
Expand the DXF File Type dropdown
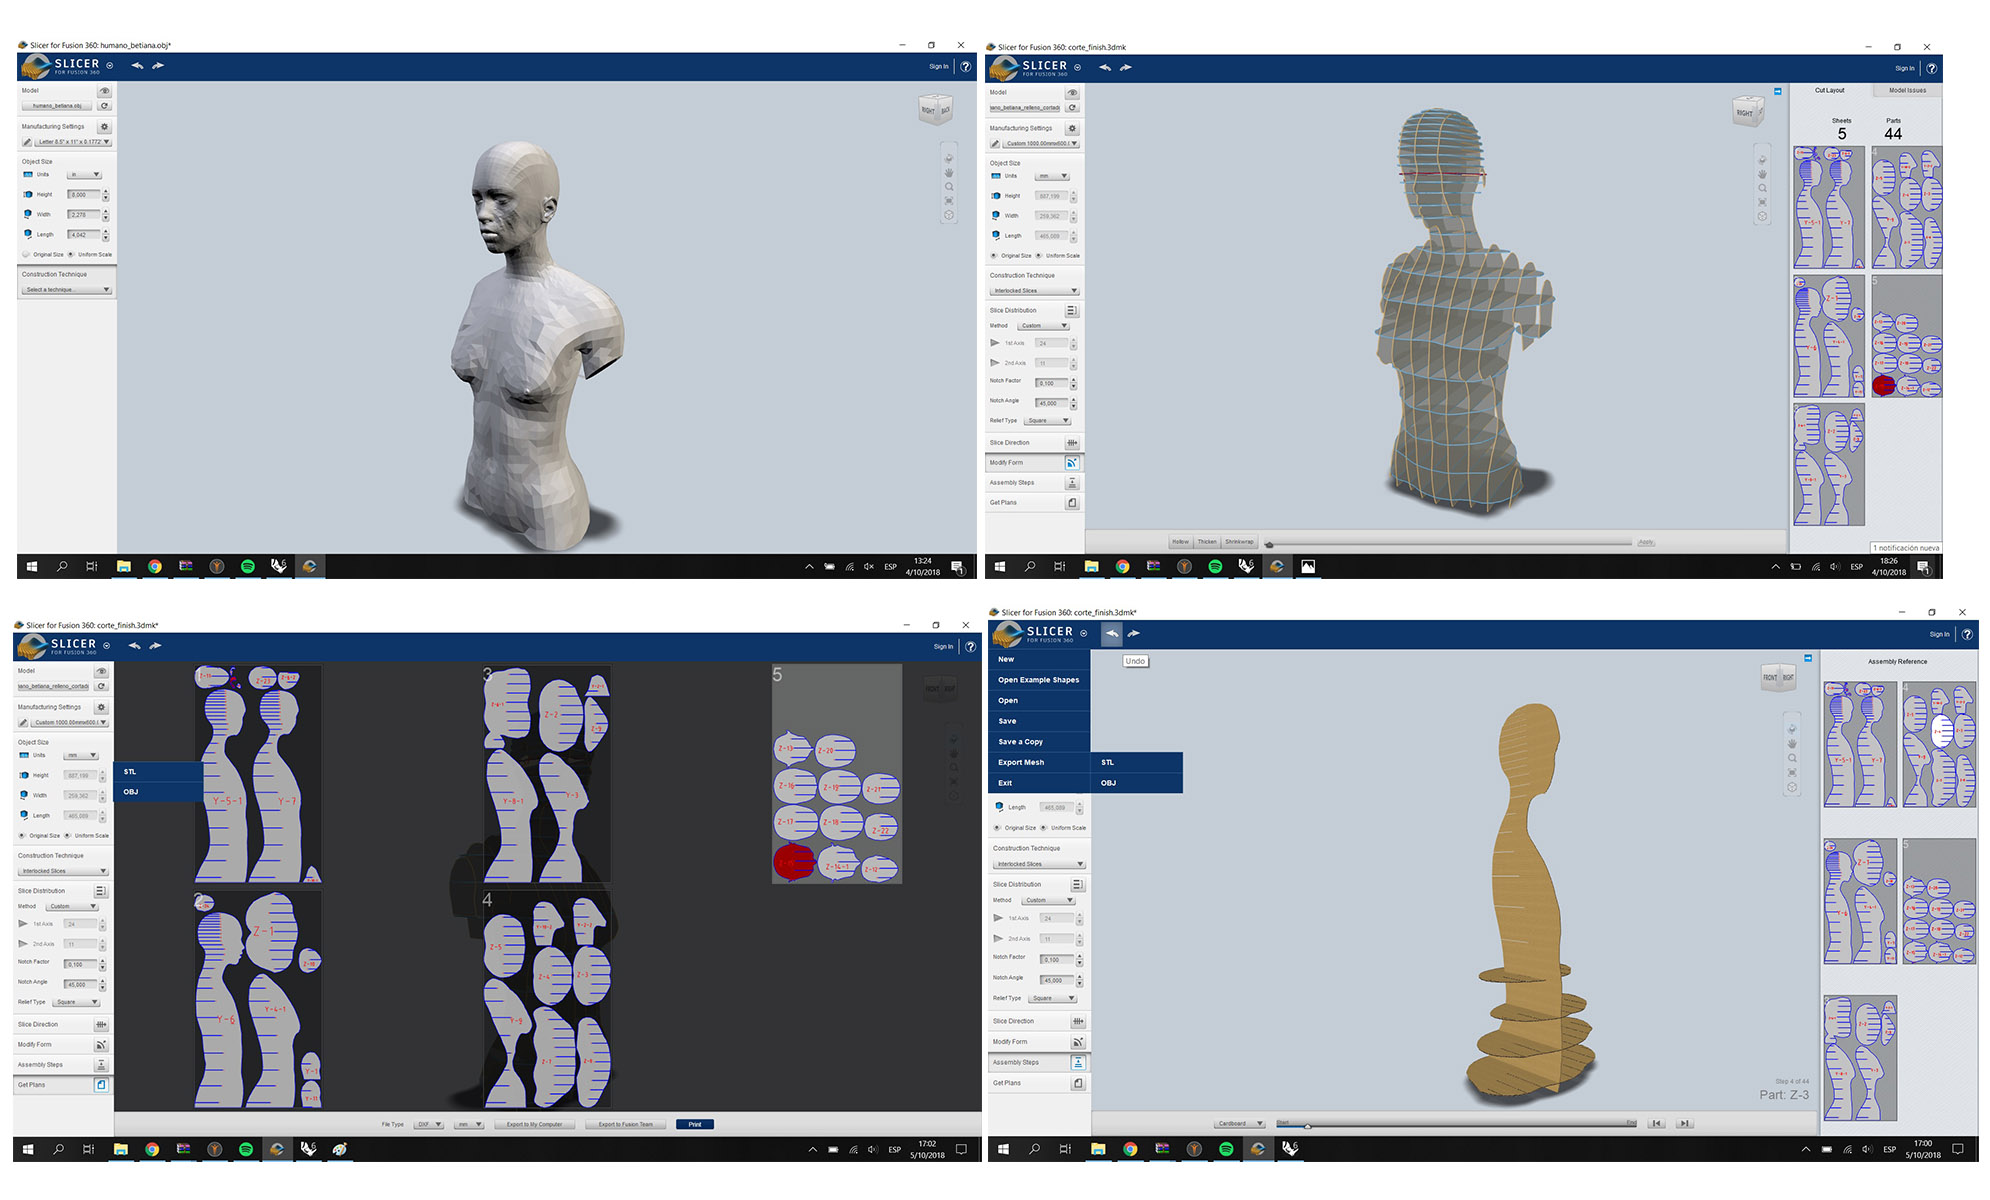(429, 1124)
